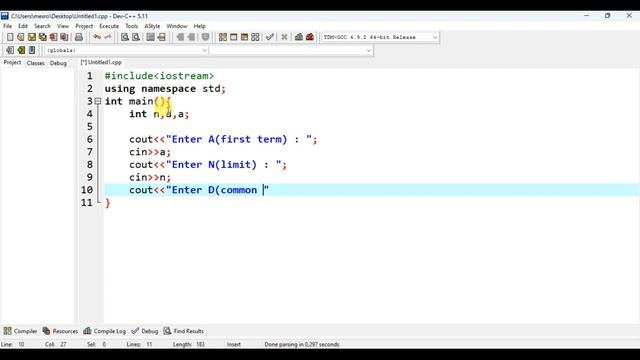Screen dimensions: 640x360
Task: Open the Search menu
Action: (x=42, y=26)
